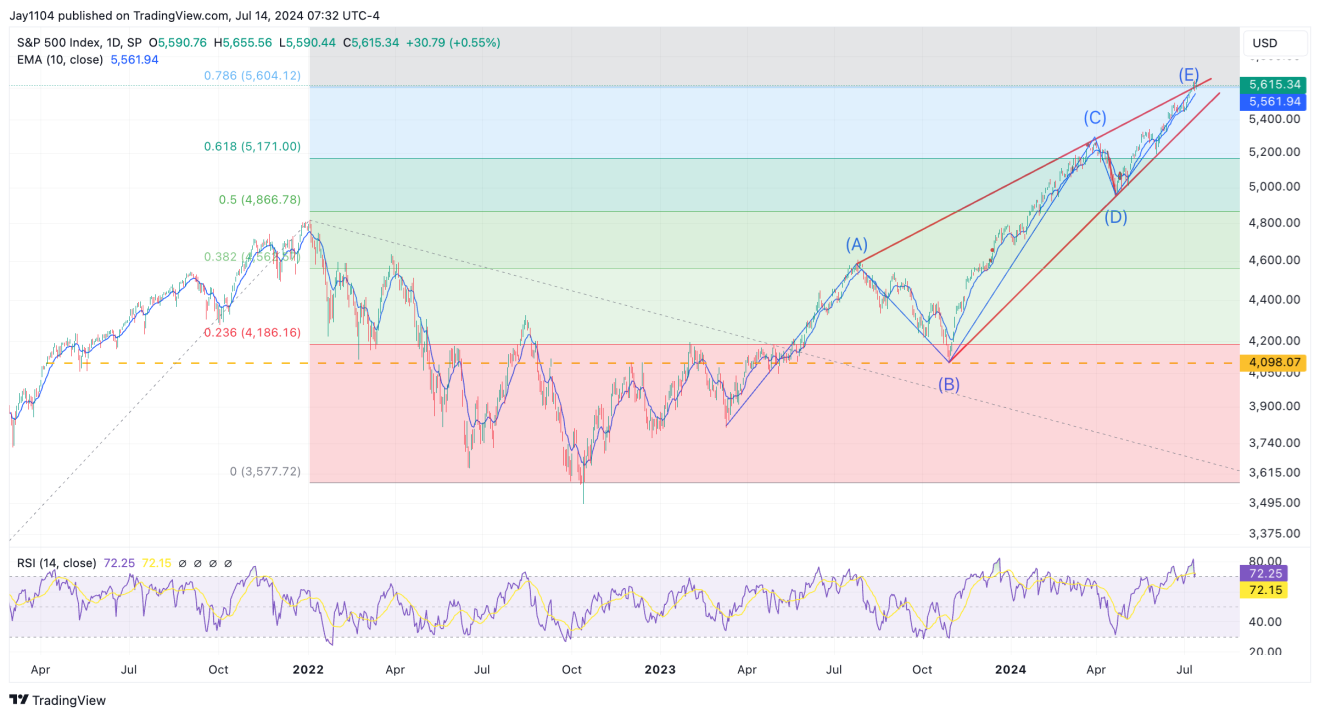
Task: Click the EMA (10, close) indicator legend
Action: [x=60, y=60]
